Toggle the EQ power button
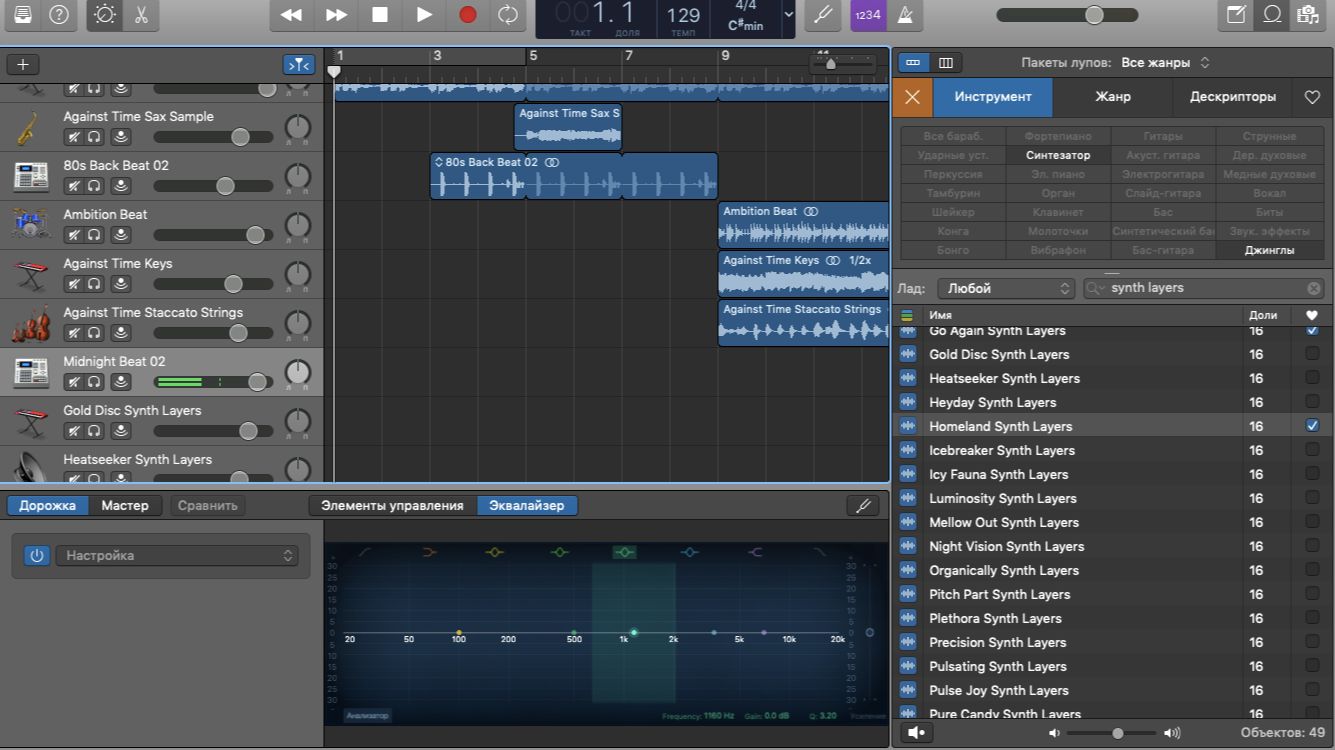Image resolution: width=1335 pixels, height=750 pixels. pyautogui.click(x=37, y=556)
